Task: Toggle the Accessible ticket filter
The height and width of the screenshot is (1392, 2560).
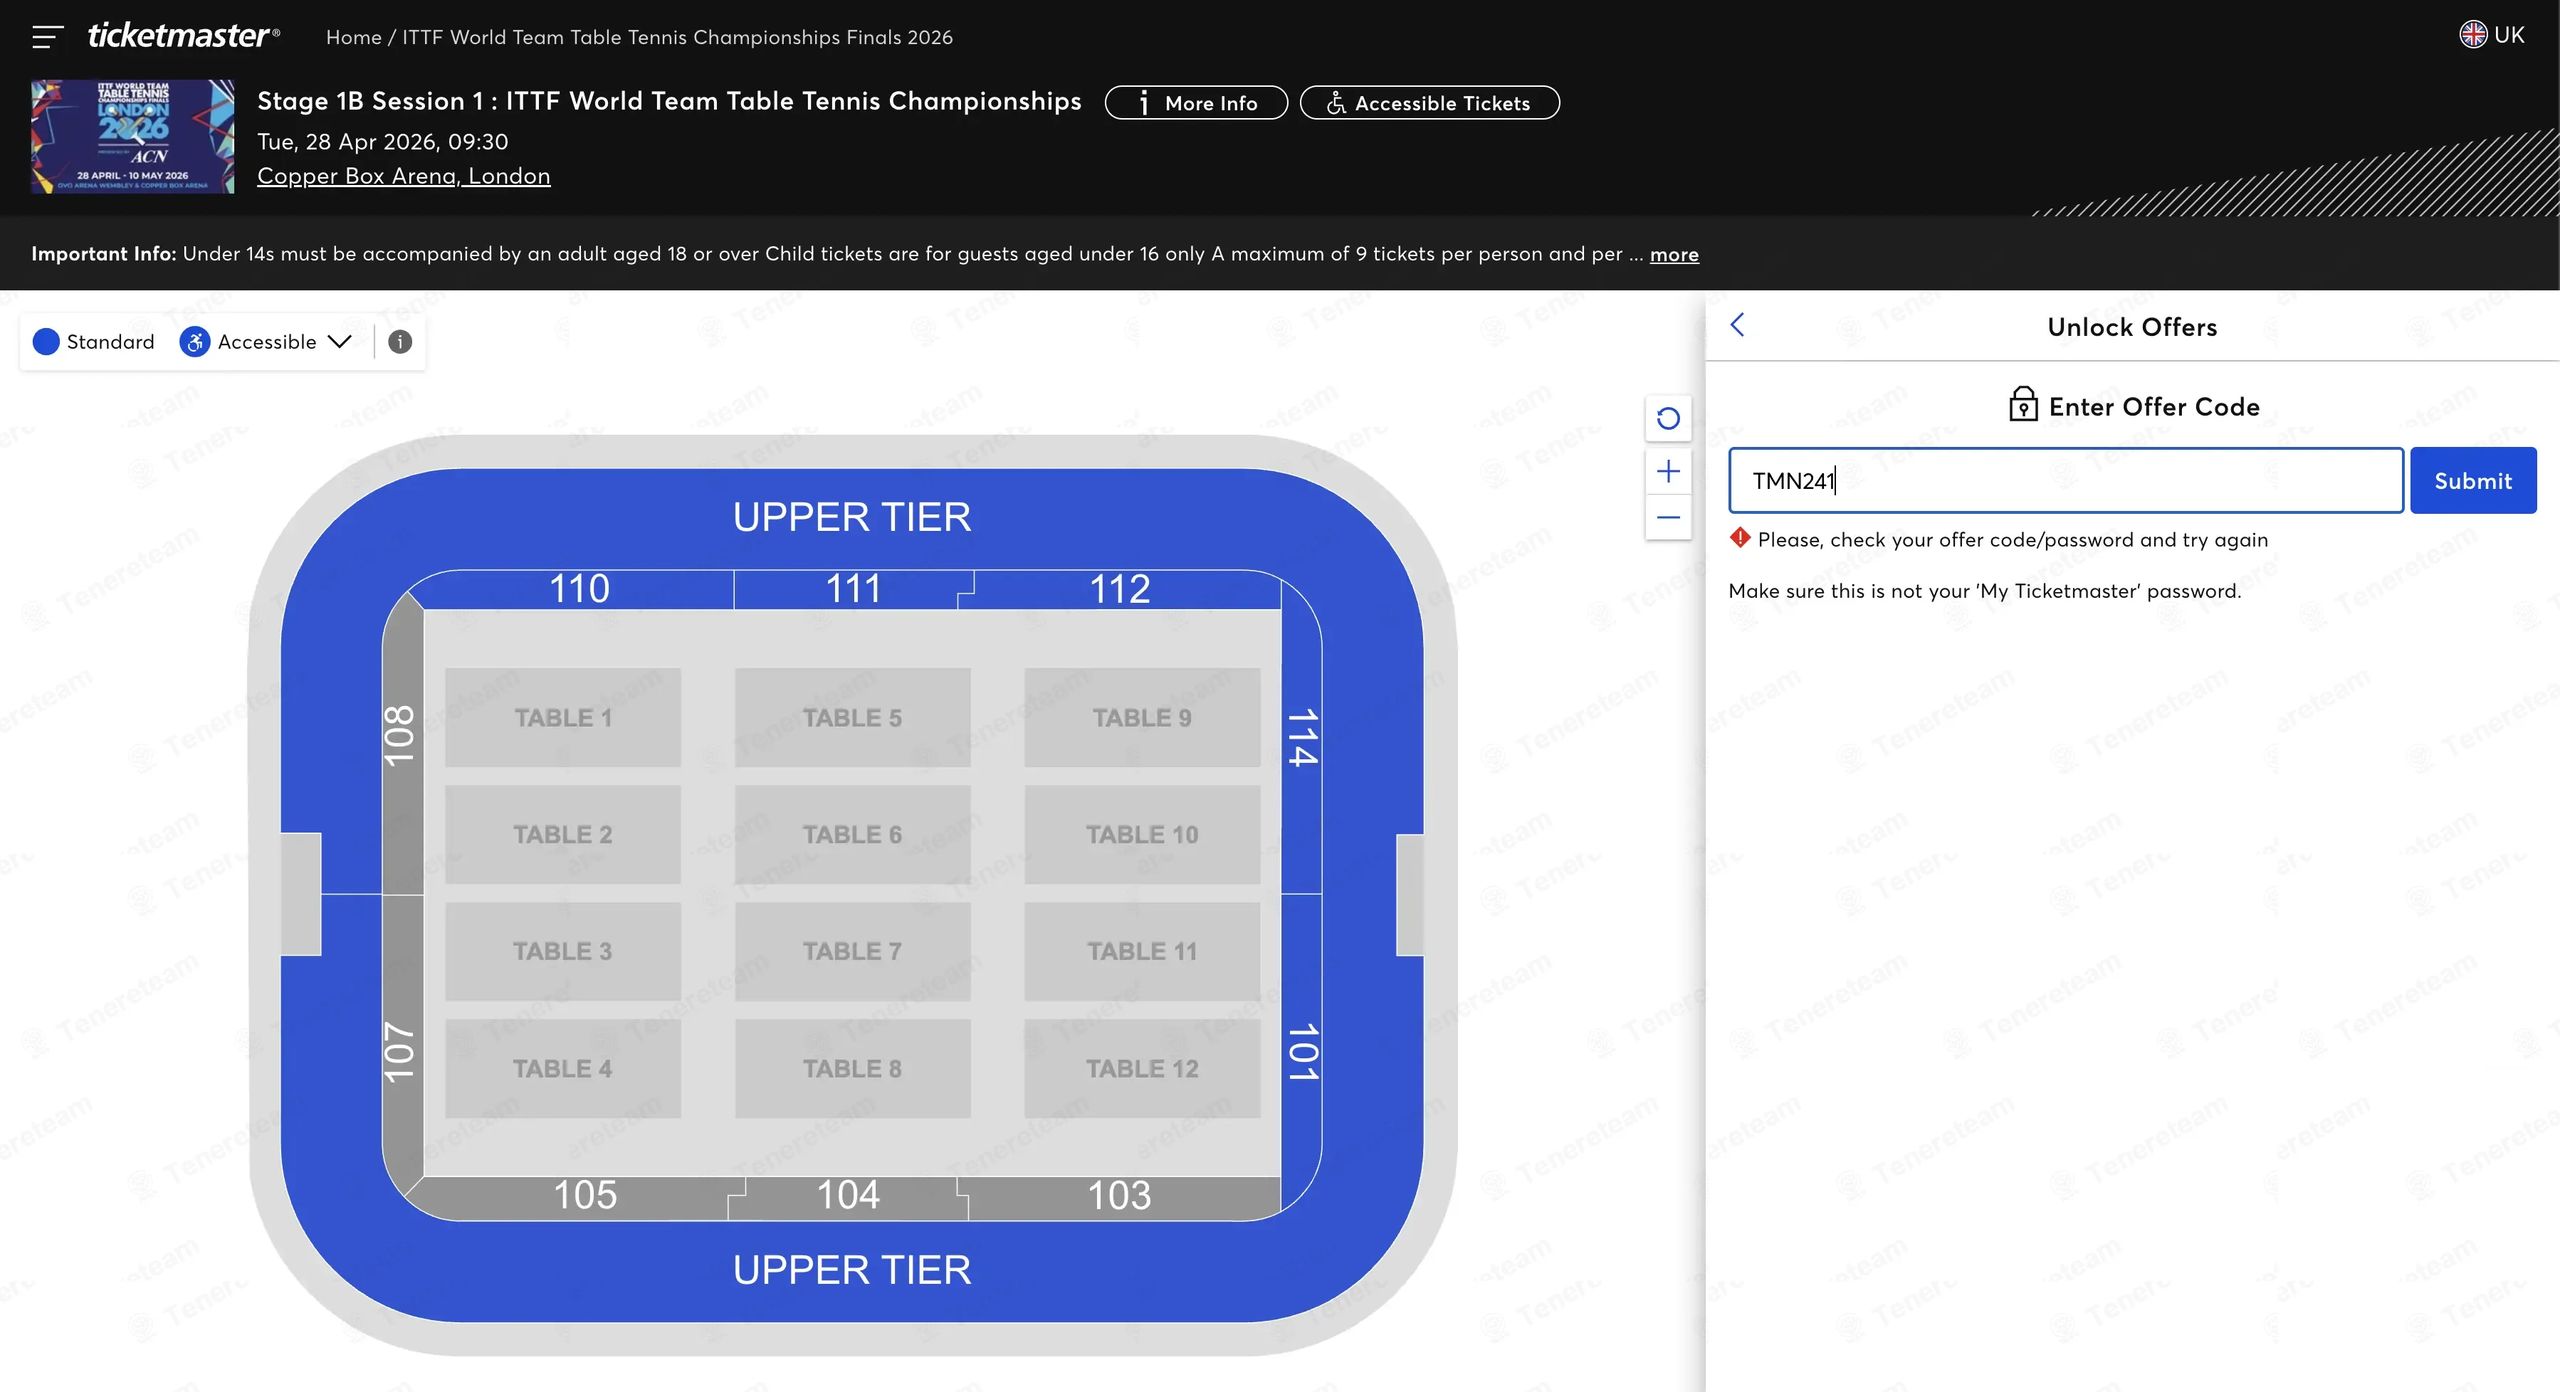Action: pyautogui.click(x=248, y=342)
